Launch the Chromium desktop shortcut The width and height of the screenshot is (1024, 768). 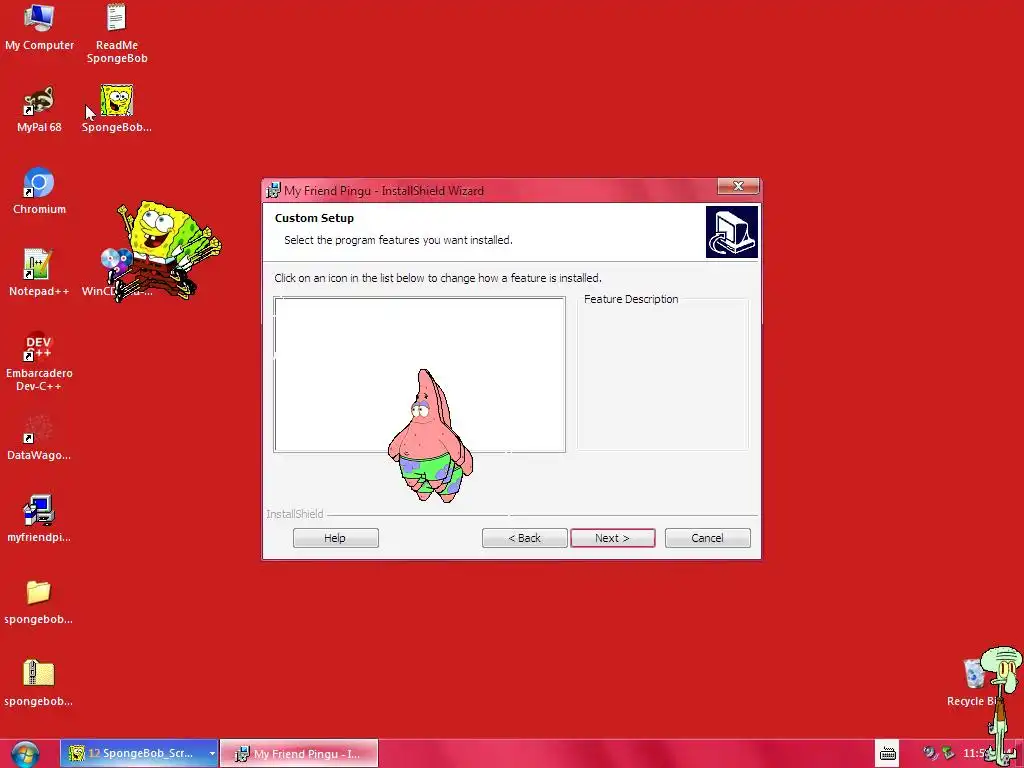coord(39,191)
